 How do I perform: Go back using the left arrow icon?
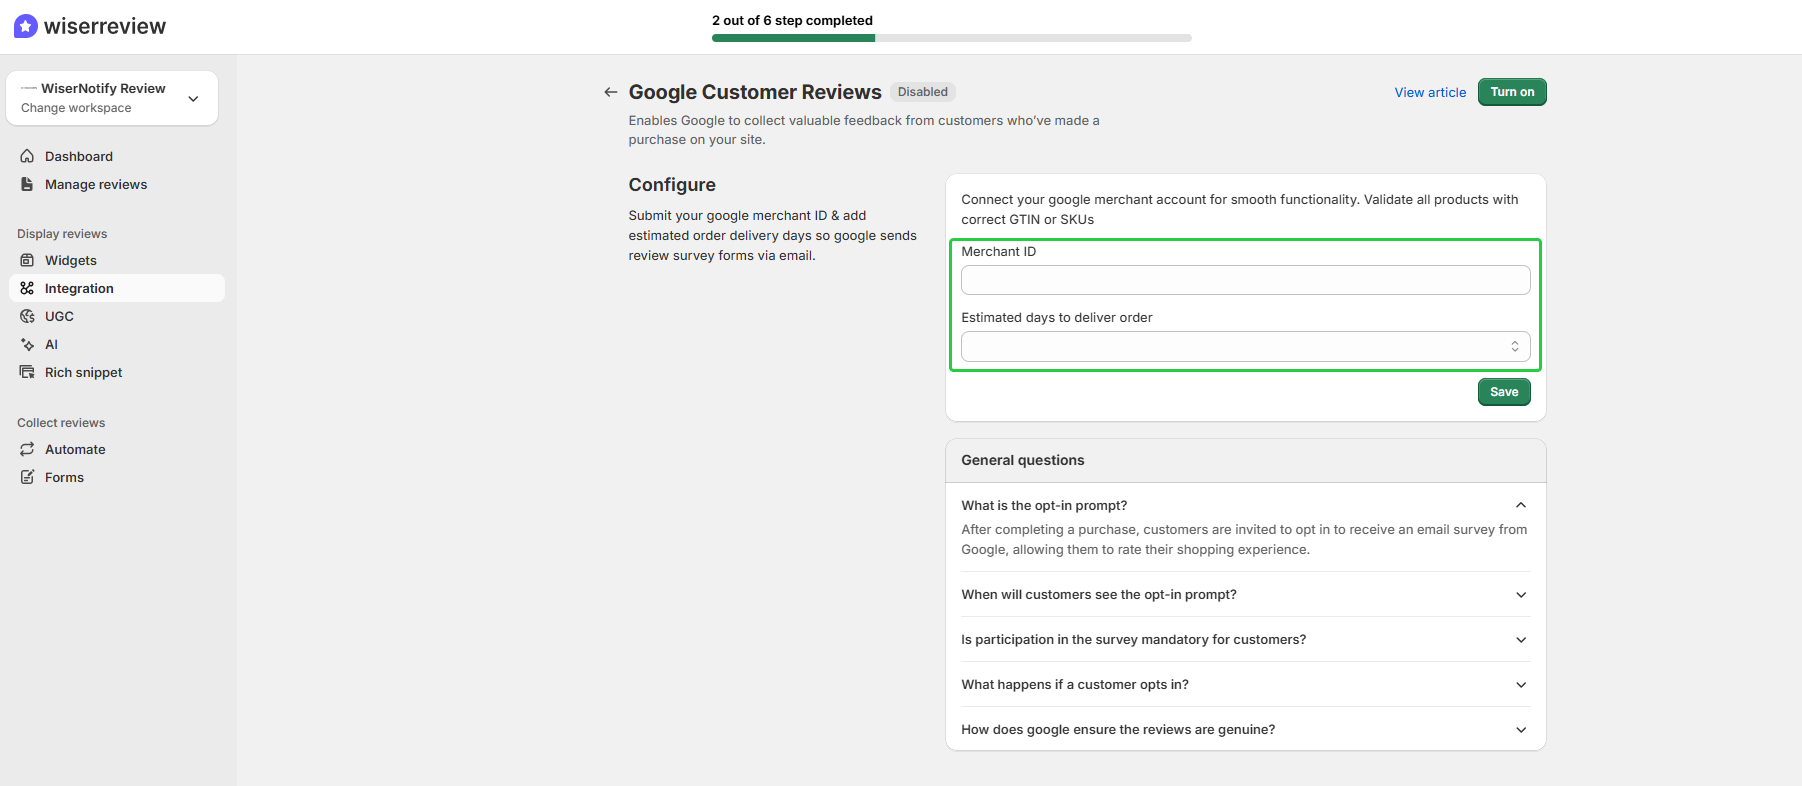[x=610, y=92]
